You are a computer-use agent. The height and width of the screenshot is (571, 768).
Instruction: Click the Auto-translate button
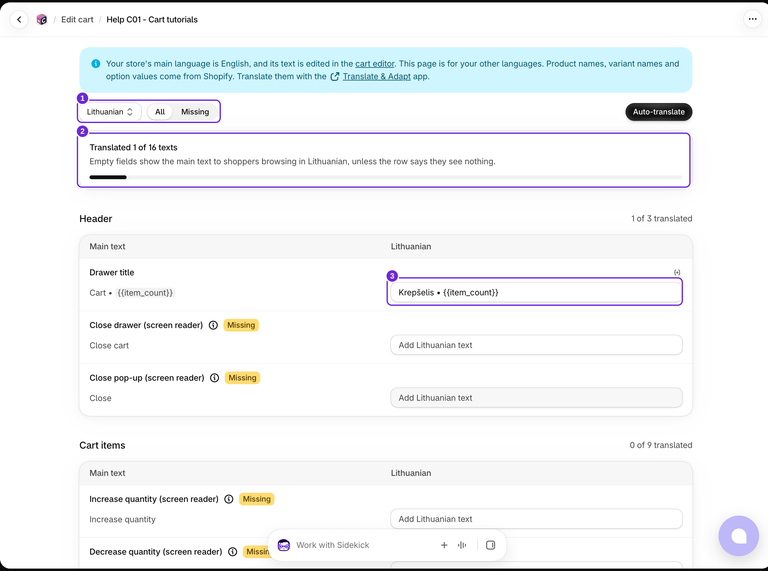tap(658, 112)
